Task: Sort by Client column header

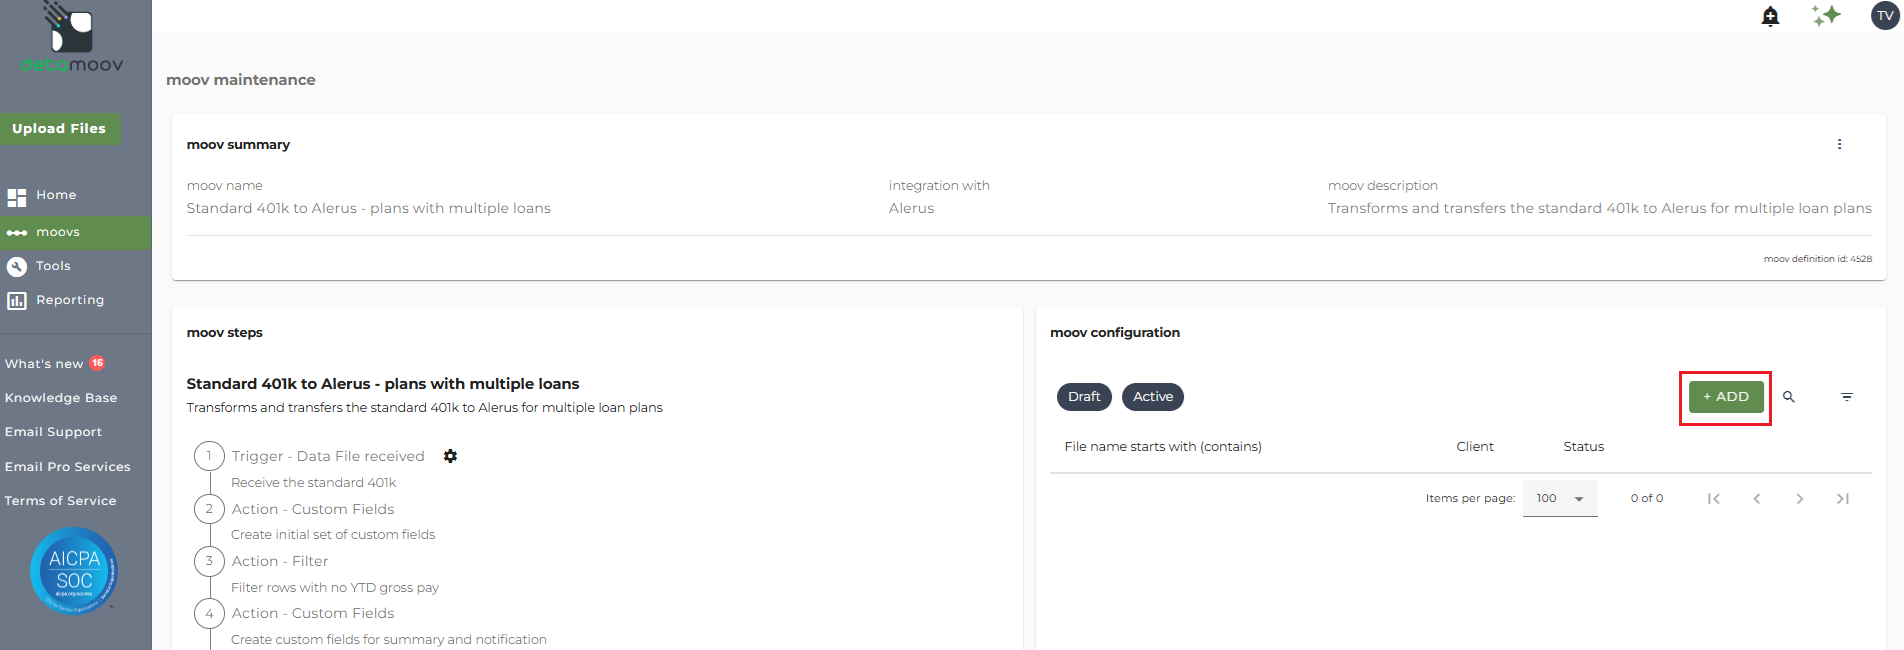Action: 1475,447
